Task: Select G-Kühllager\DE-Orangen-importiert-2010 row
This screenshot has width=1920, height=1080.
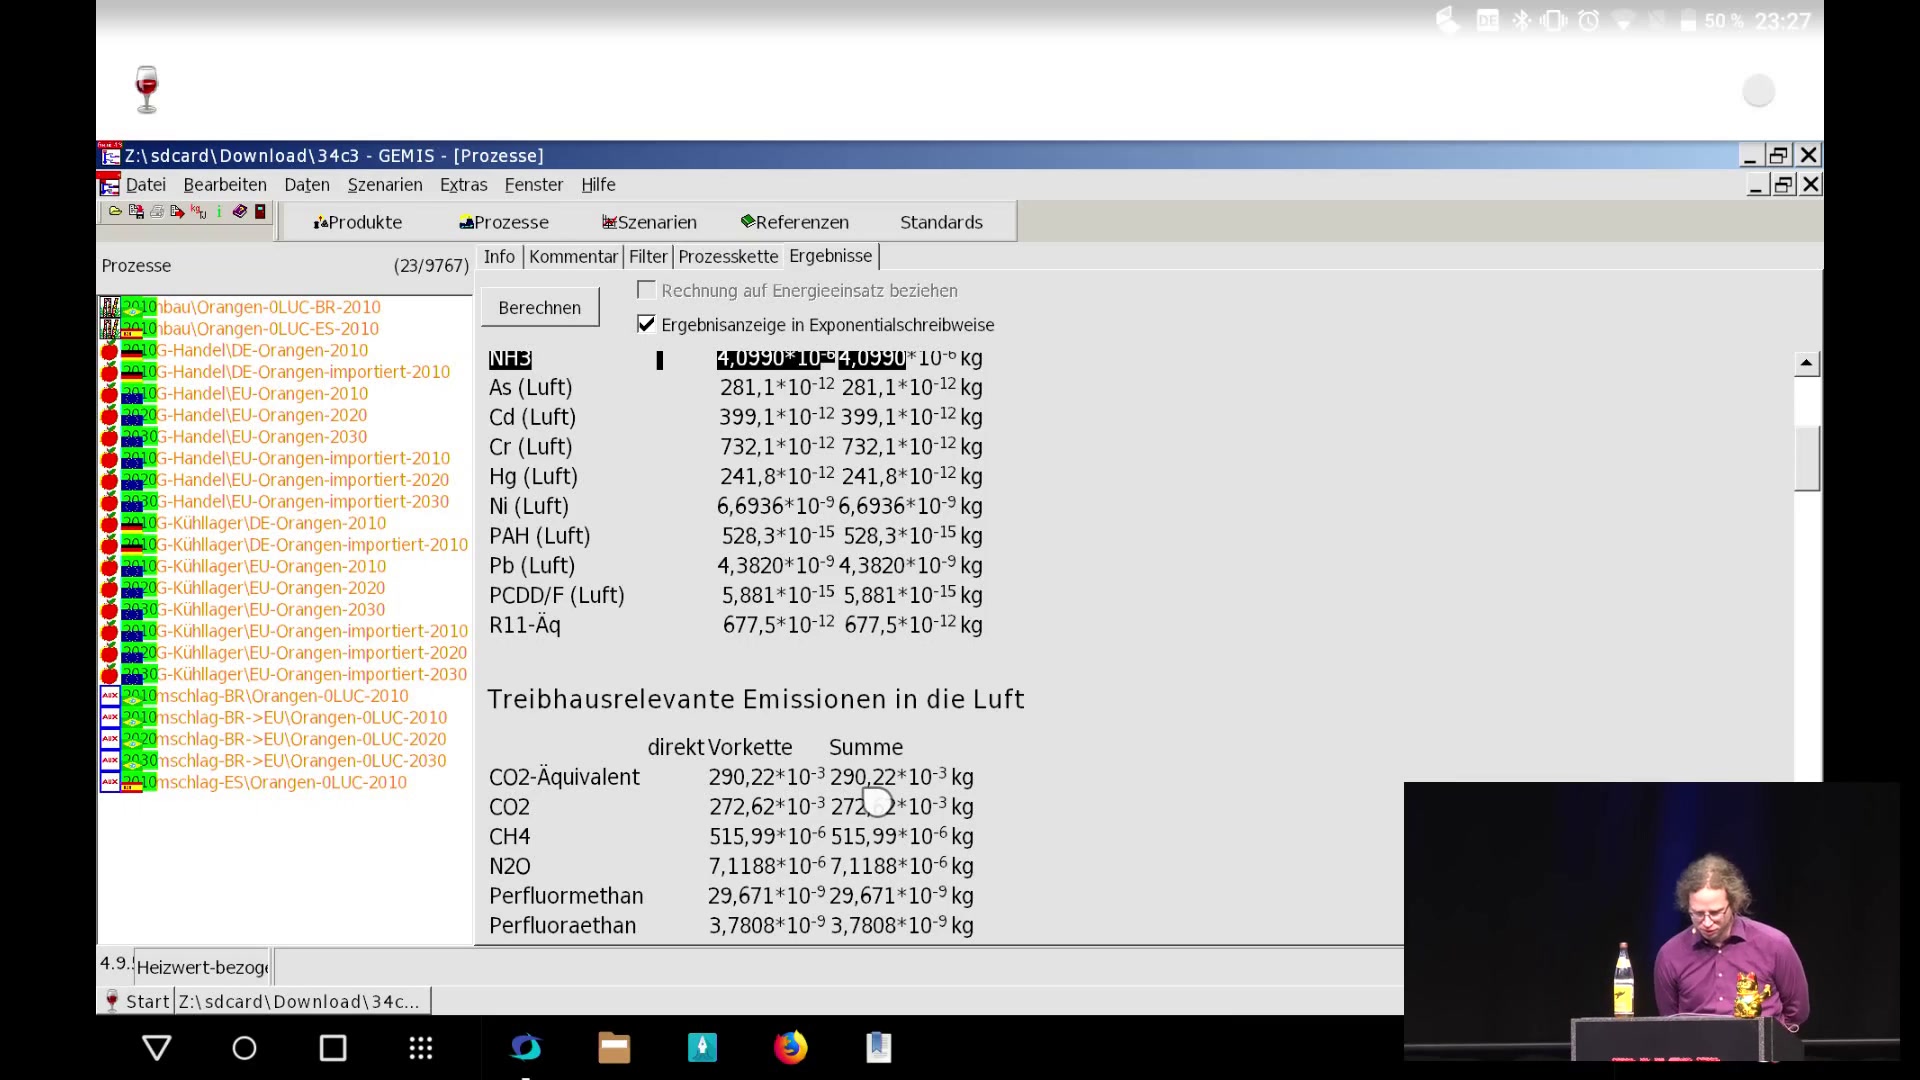Action: 284,545
